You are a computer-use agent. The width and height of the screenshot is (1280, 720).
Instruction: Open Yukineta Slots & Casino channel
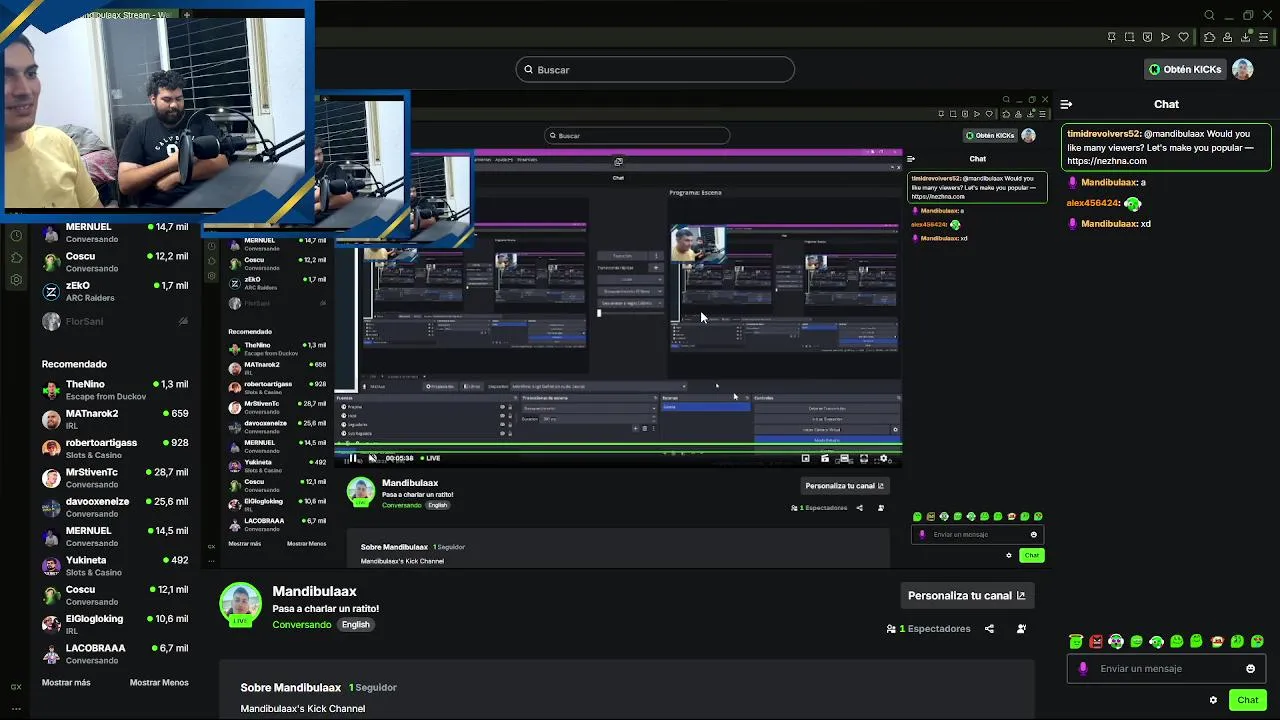[115, 566]
